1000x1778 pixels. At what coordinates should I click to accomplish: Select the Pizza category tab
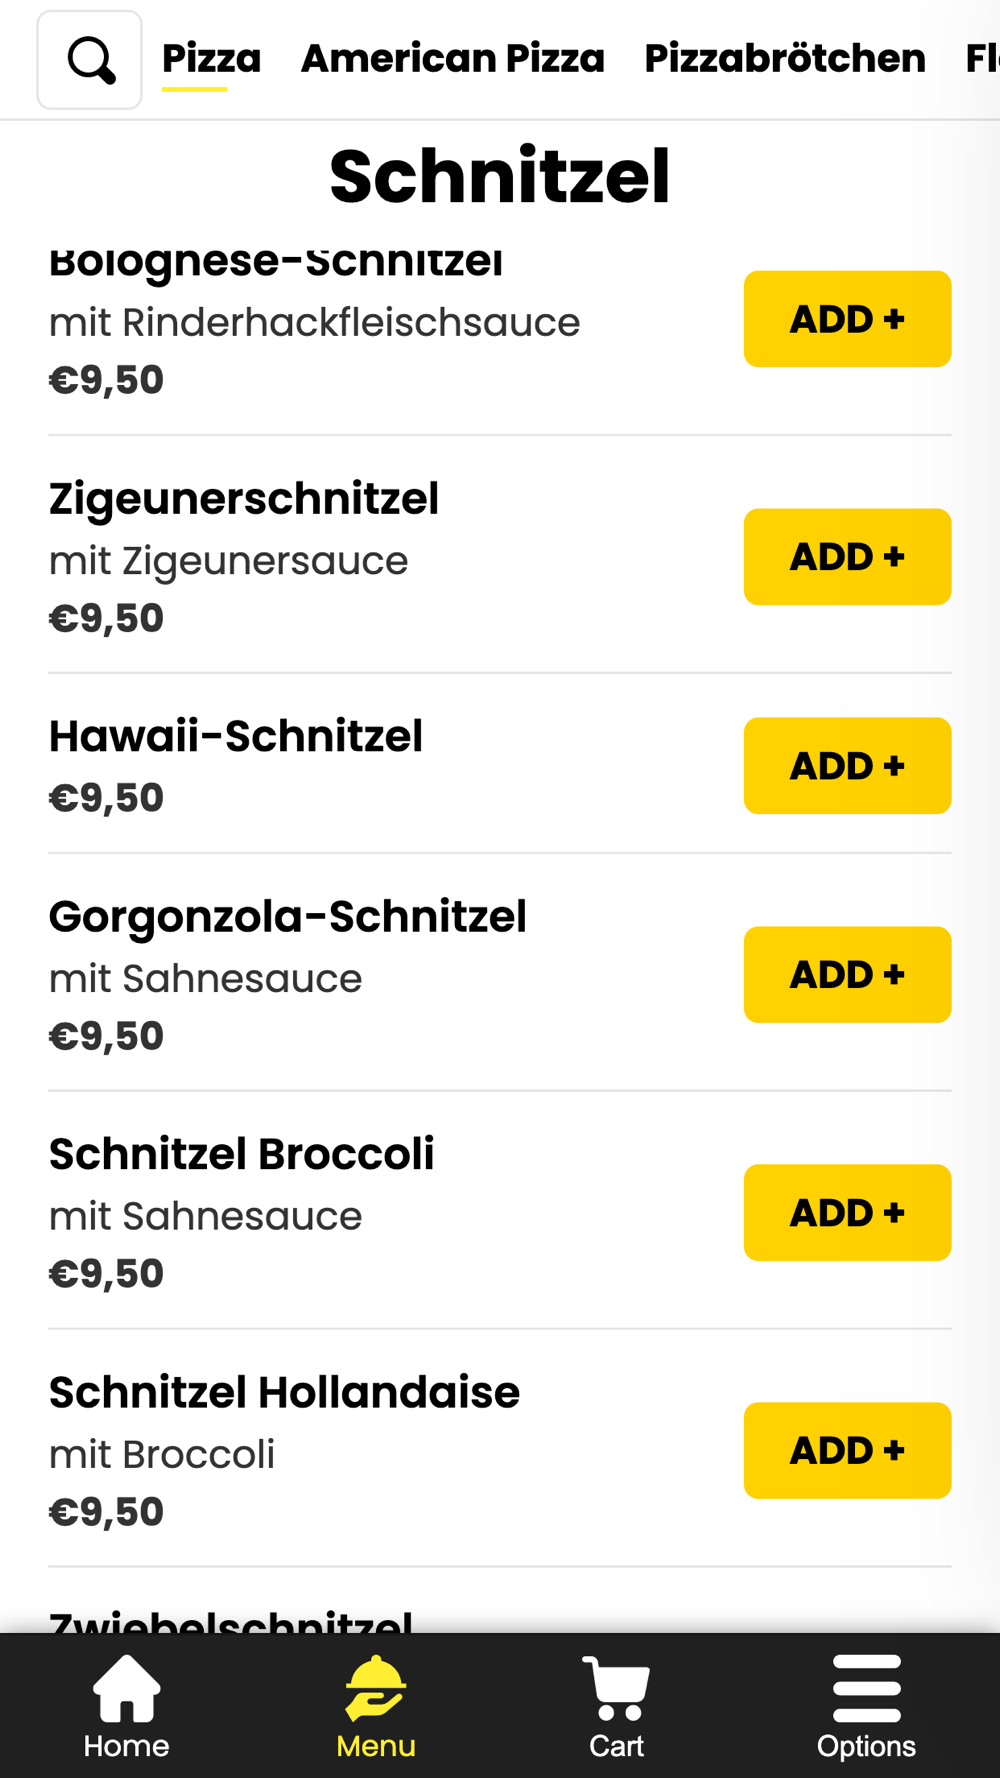[211, 58]
